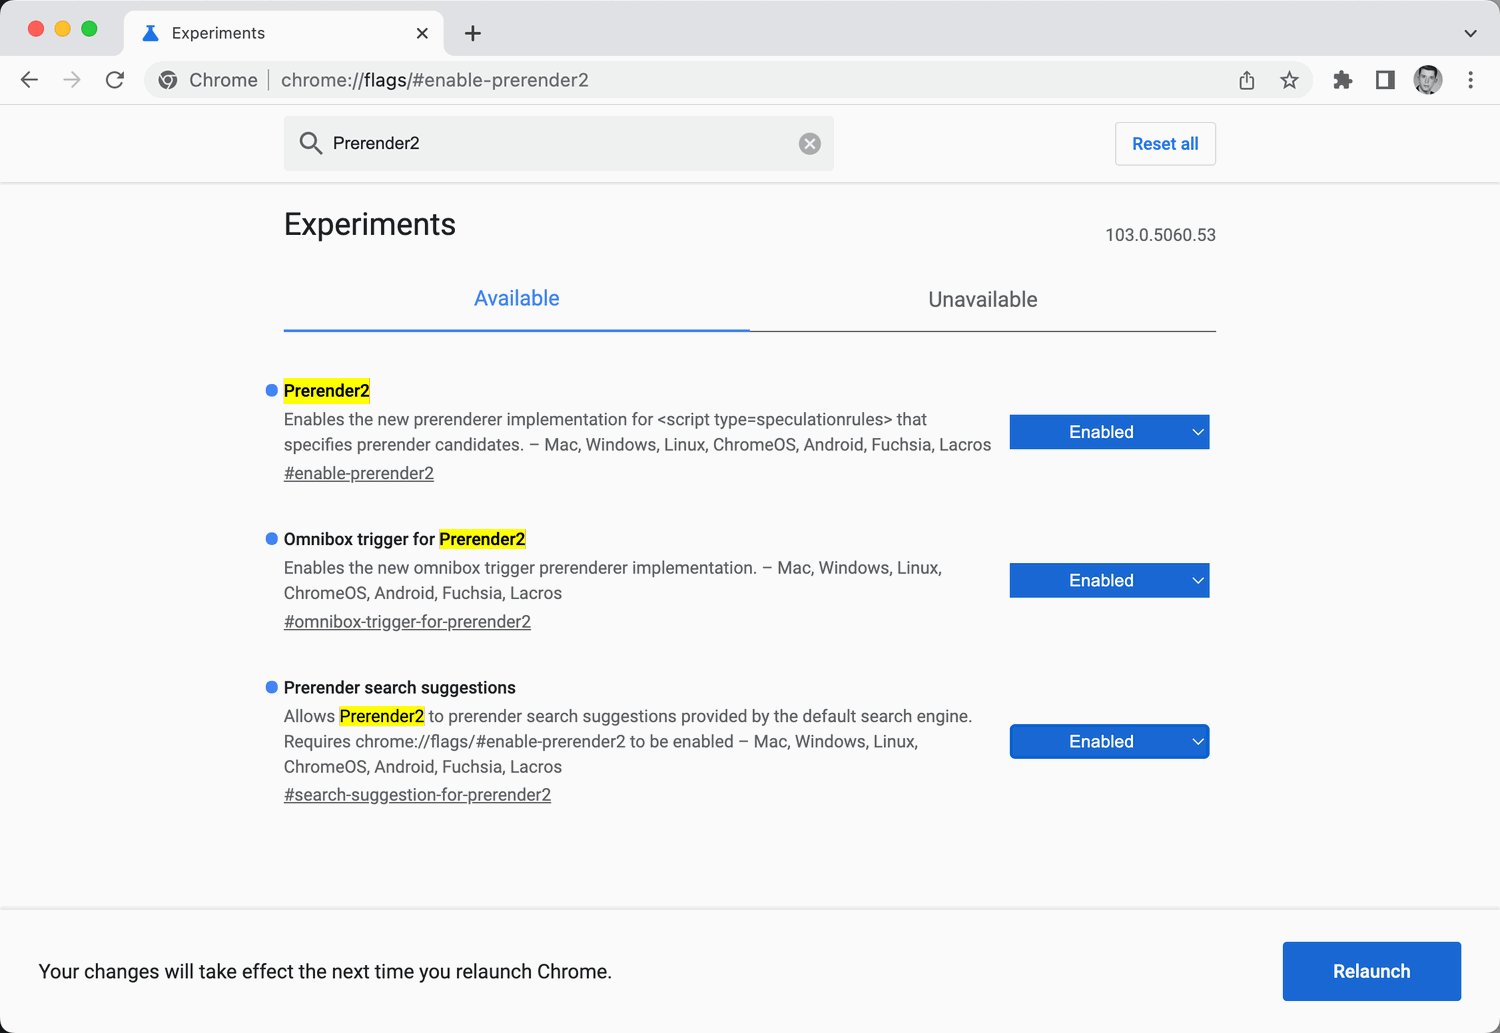Select the Available tab
The width and height of the screenshot is (1500, 1033).
tap(516, 299)
